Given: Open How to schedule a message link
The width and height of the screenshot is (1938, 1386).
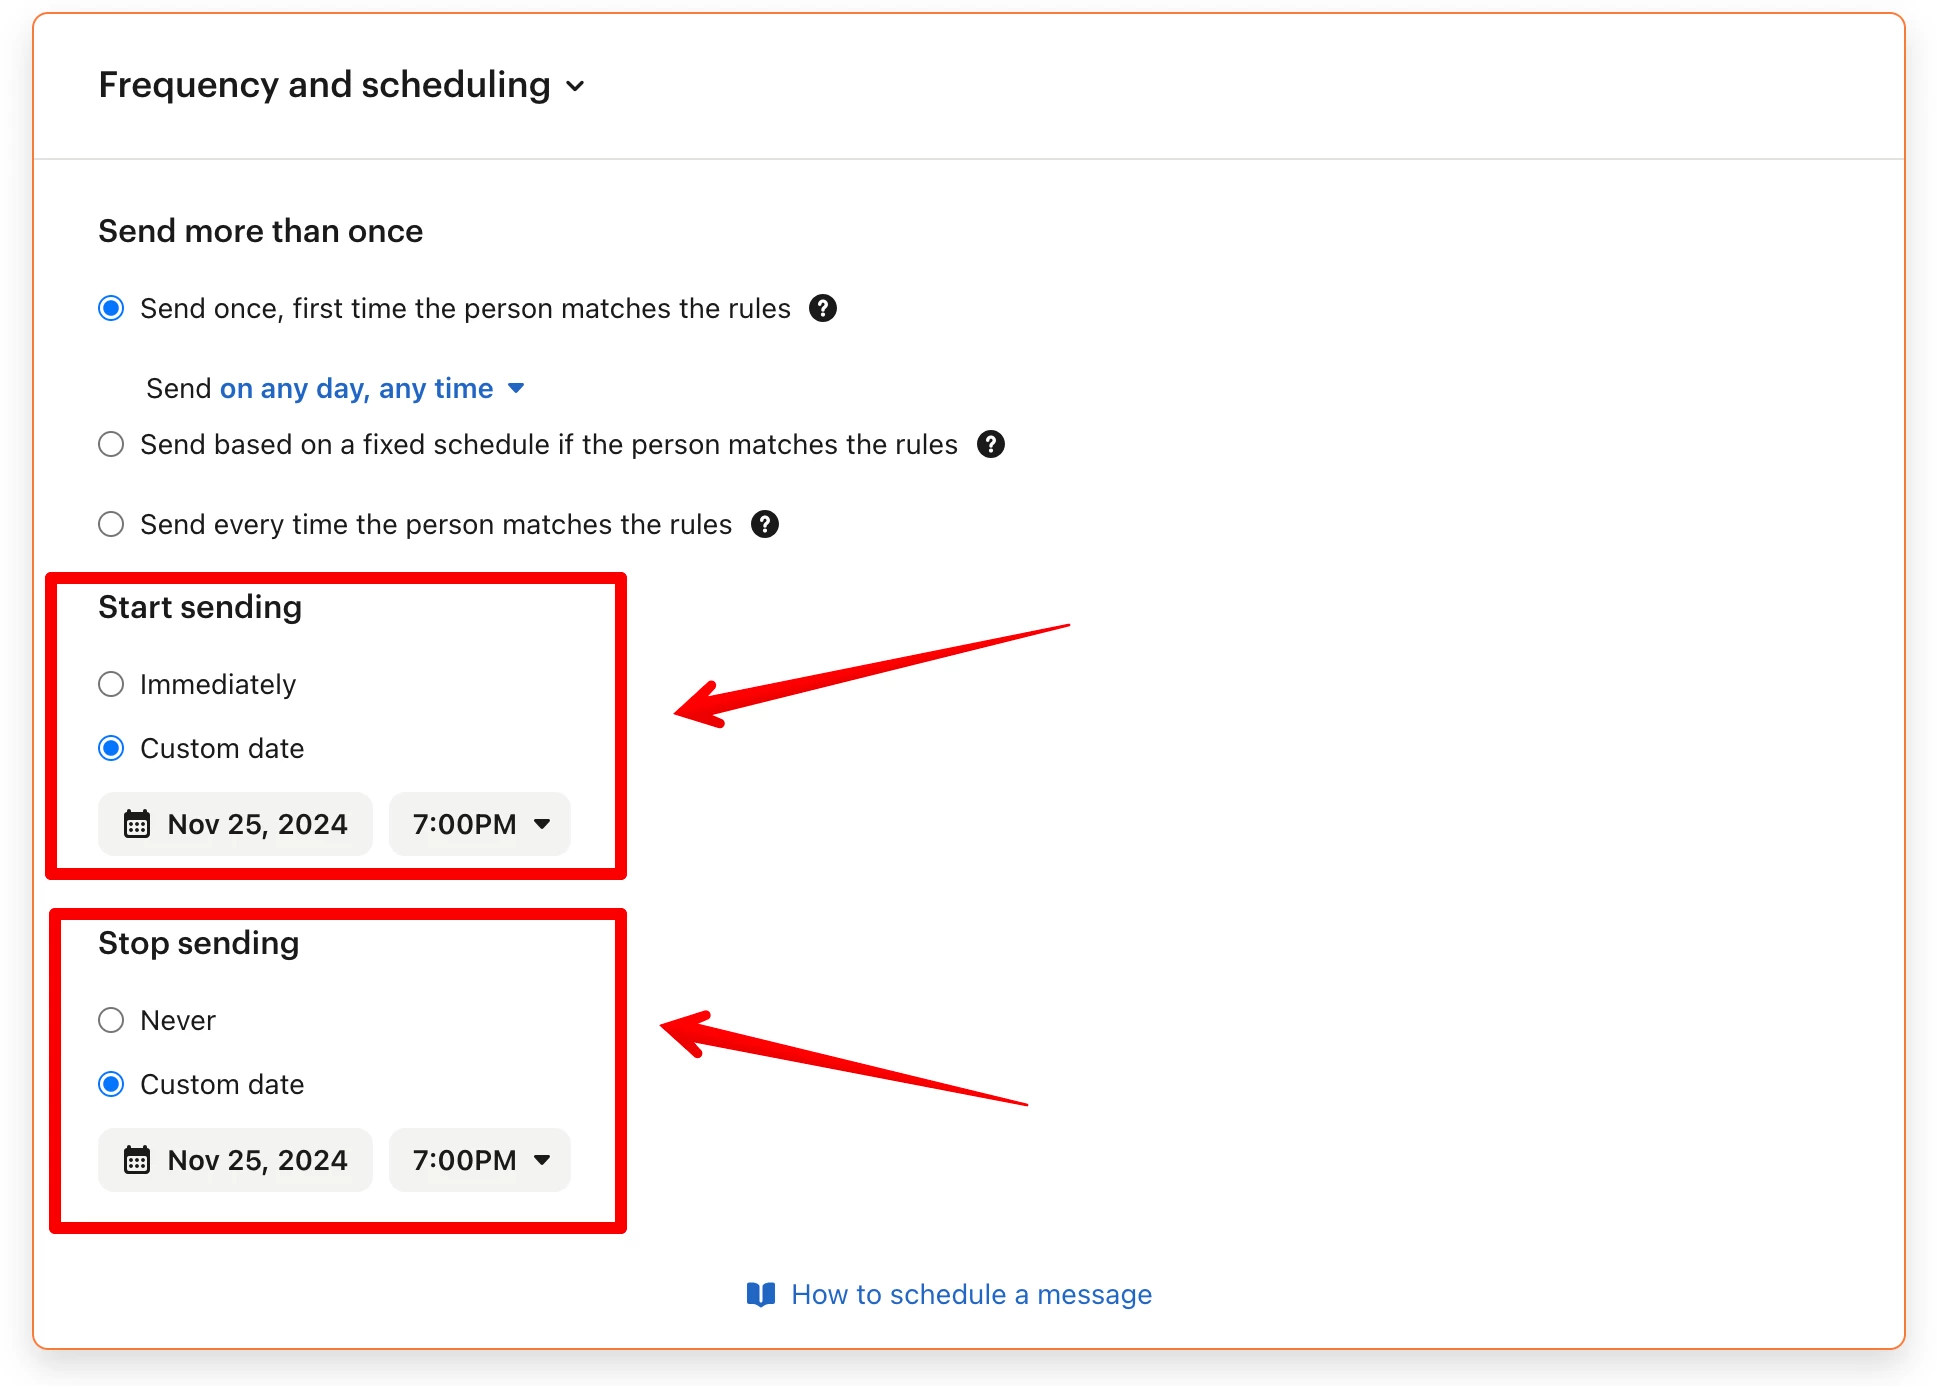Looking at the screenshot, I should 971,1294.
